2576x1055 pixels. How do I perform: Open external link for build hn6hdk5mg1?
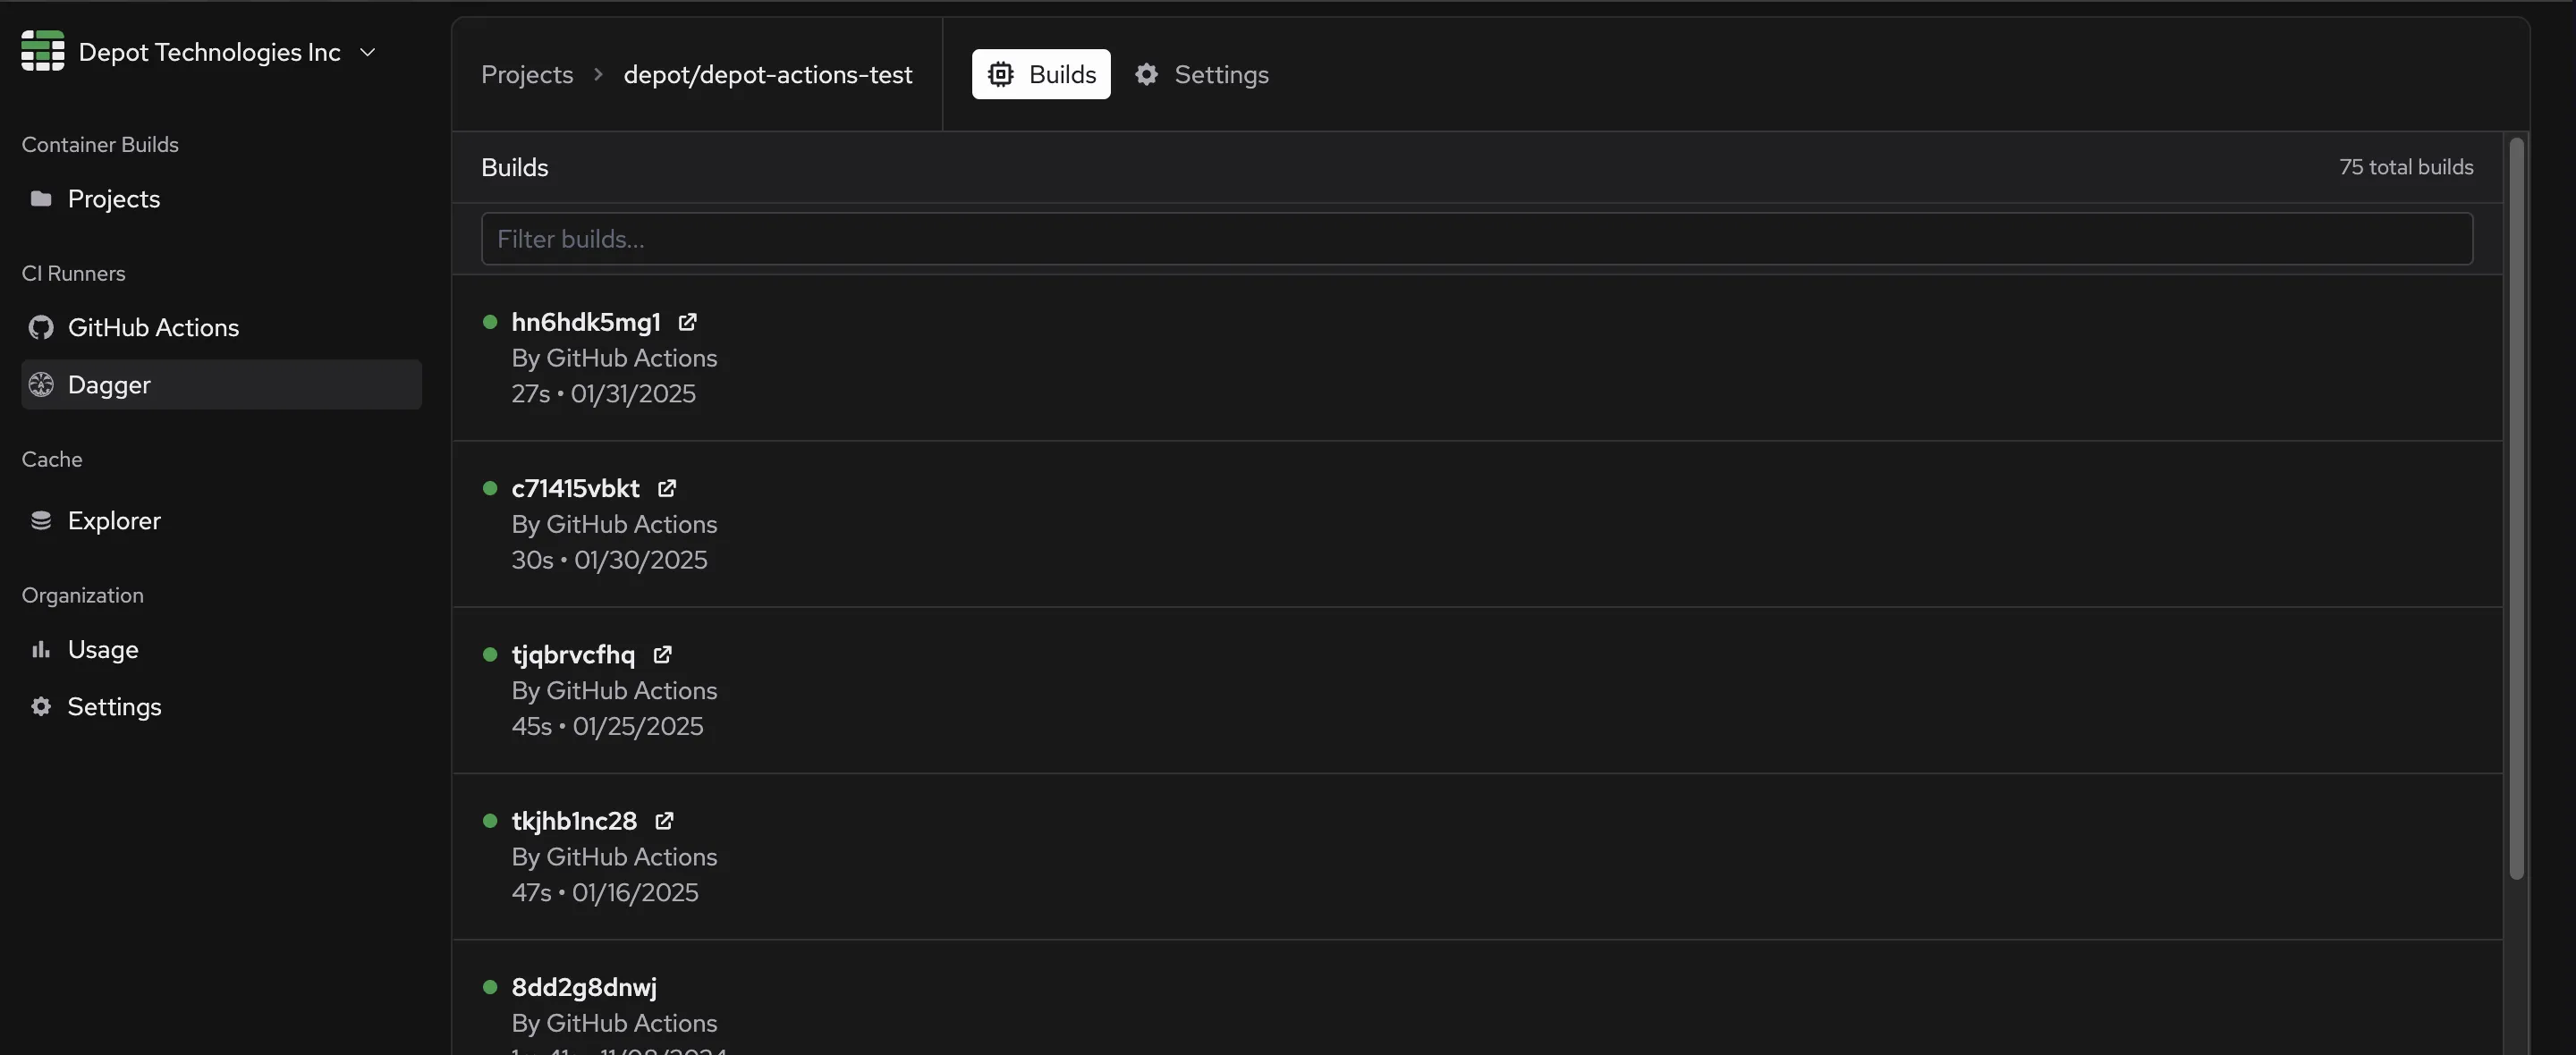tap(687, 322)
